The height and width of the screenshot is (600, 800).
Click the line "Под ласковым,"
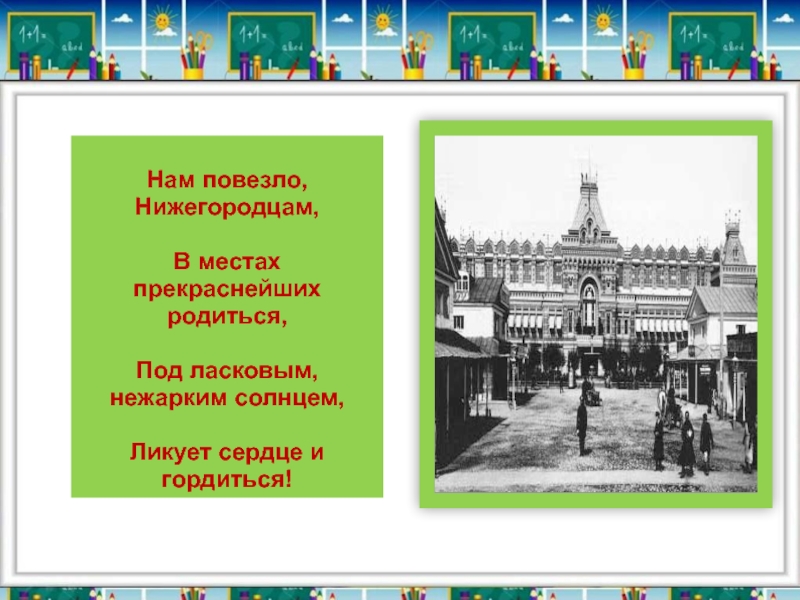(x=226, y=371)
